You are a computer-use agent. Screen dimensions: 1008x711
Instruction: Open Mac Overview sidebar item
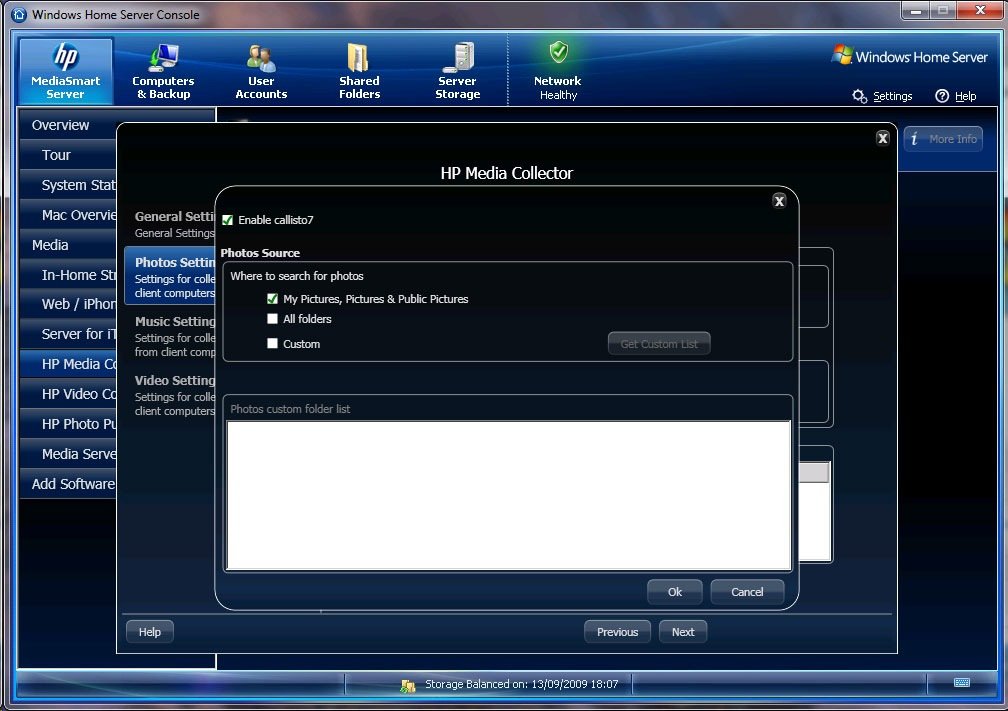point(68,215)
